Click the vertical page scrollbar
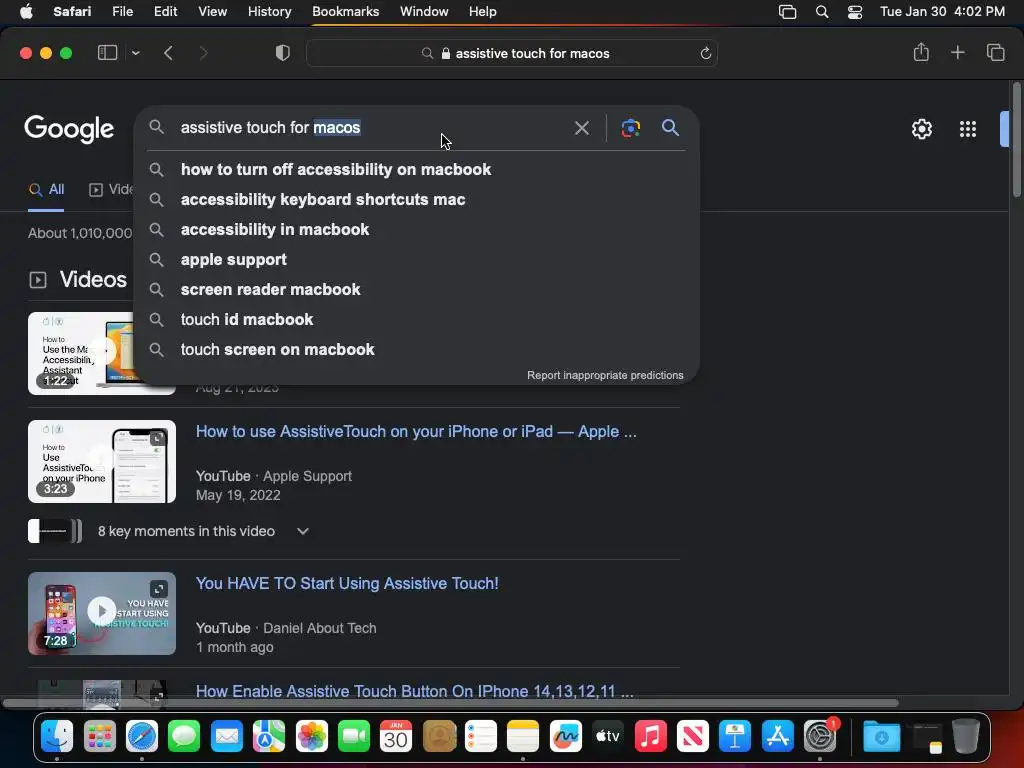 [1017, 140]
